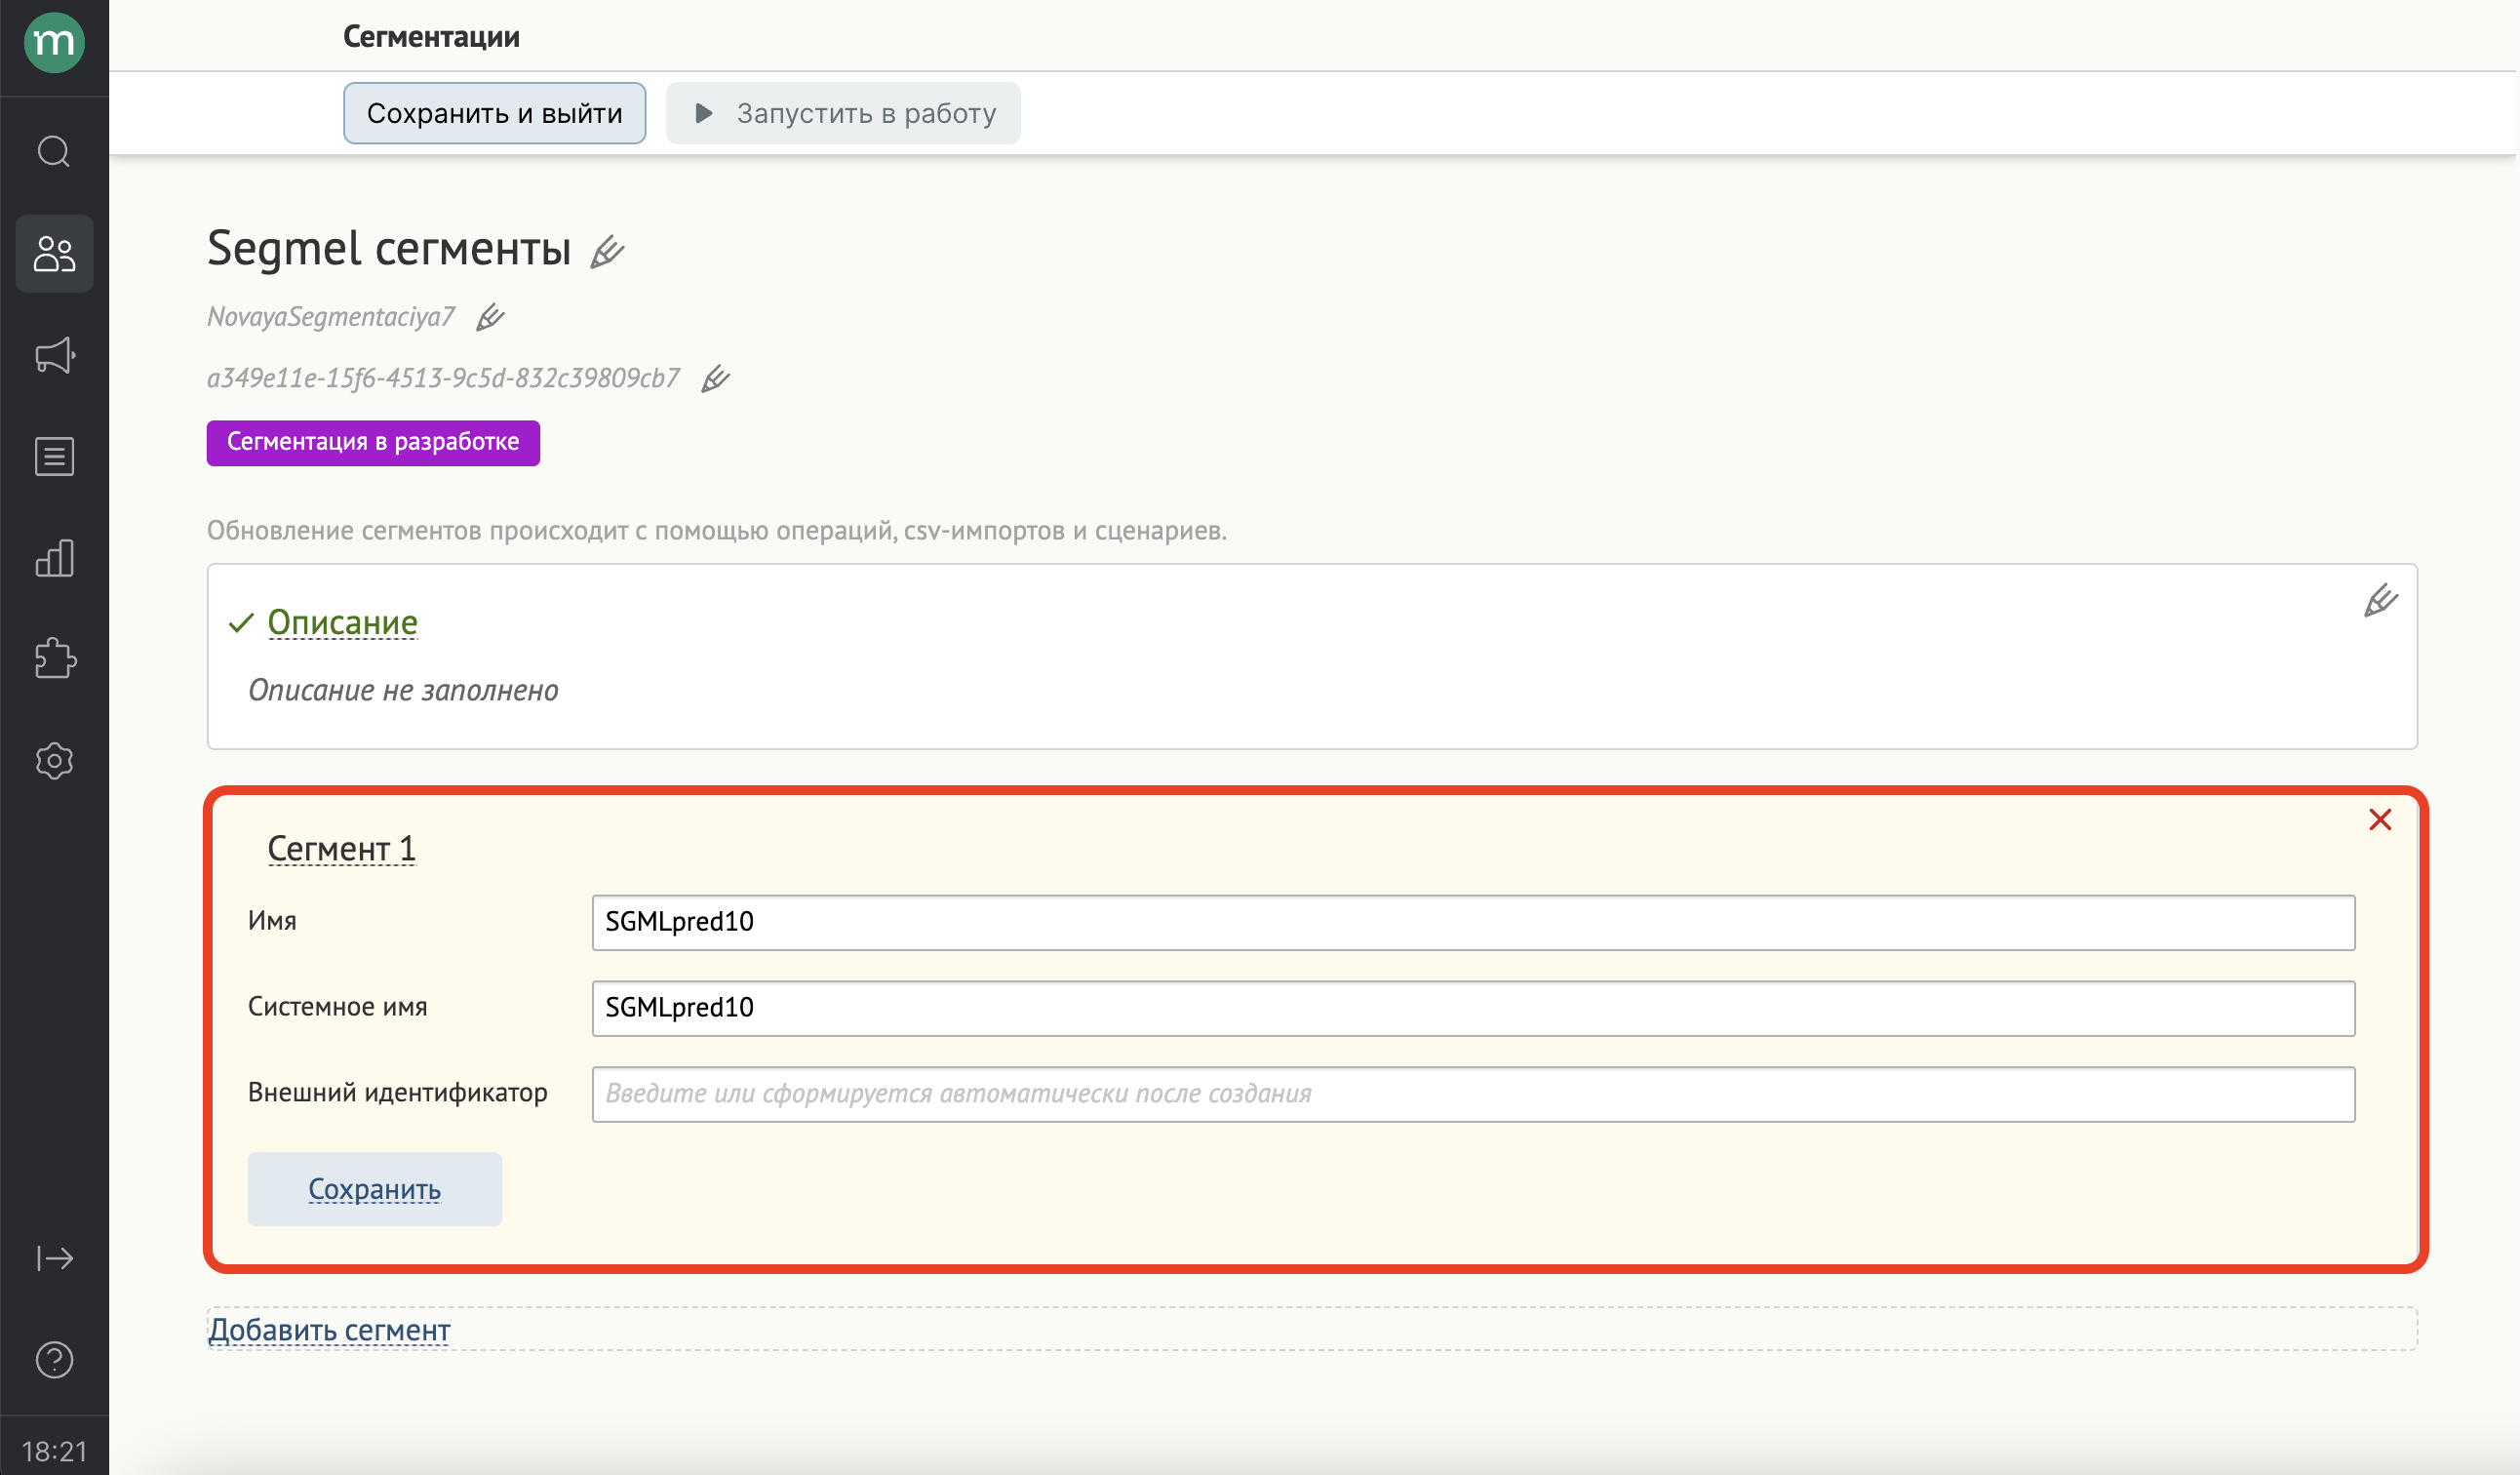Edit the Segmel сегменты title pencil
This screenshot has height=1475, width=2520.
point(607,251)
